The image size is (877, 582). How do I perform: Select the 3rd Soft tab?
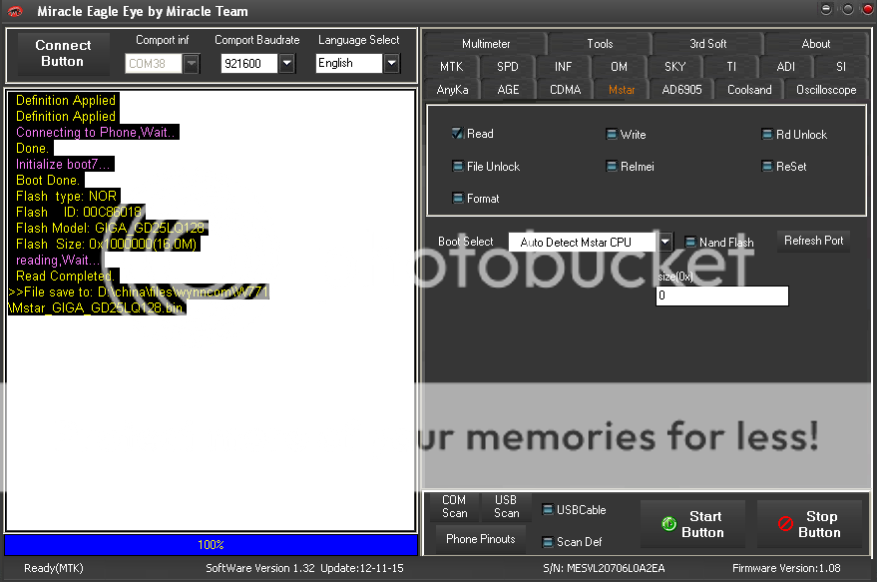click(708, 44)
